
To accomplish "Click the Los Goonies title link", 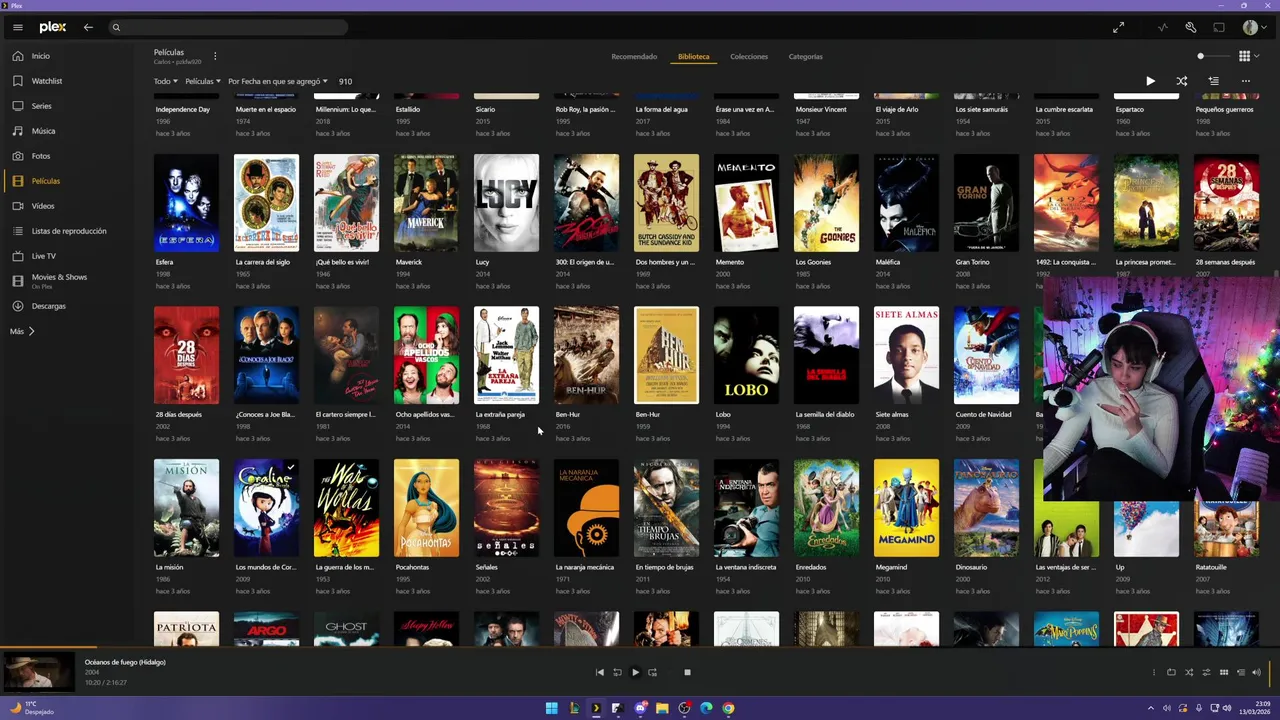I will click(x=813, y=262).
